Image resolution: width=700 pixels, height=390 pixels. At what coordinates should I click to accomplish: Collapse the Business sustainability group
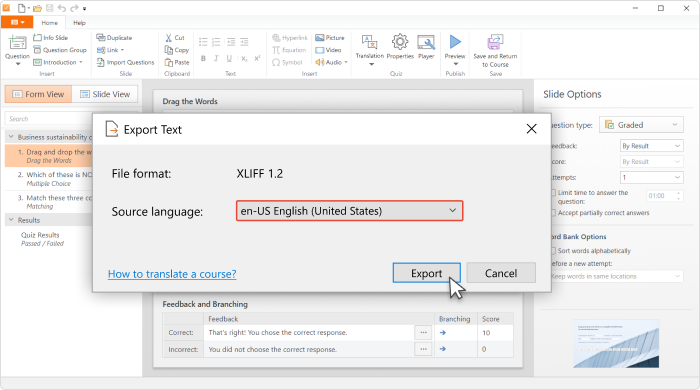coord(11,137)
